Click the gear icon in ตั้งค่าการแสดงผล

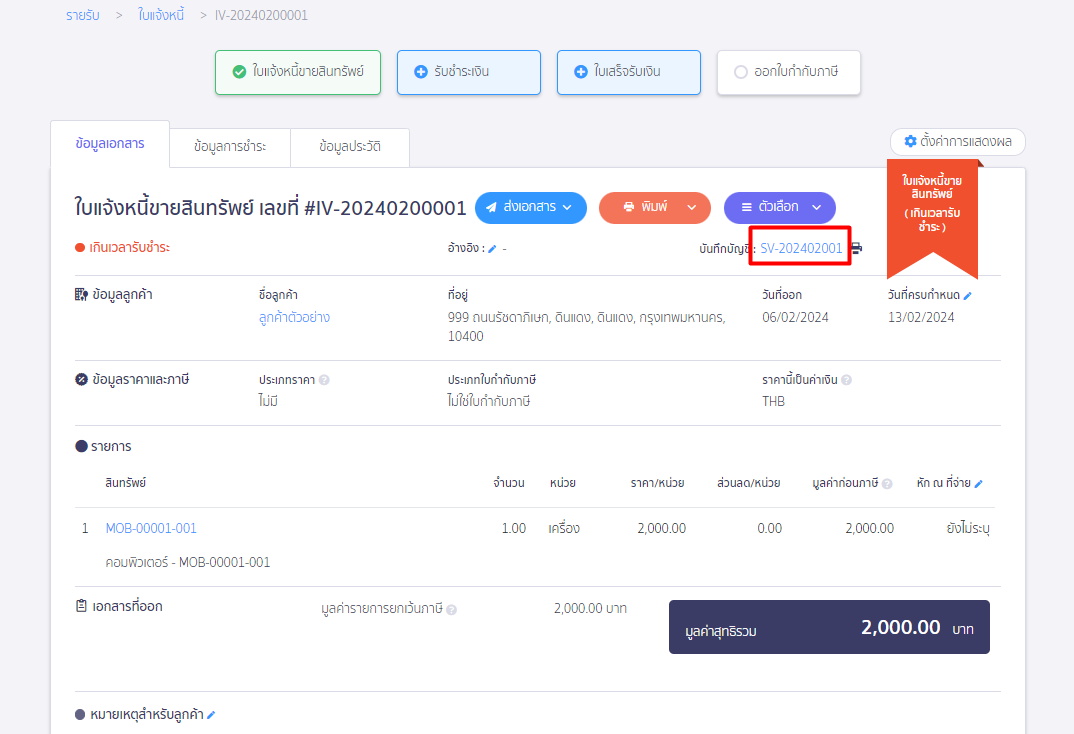910,141
